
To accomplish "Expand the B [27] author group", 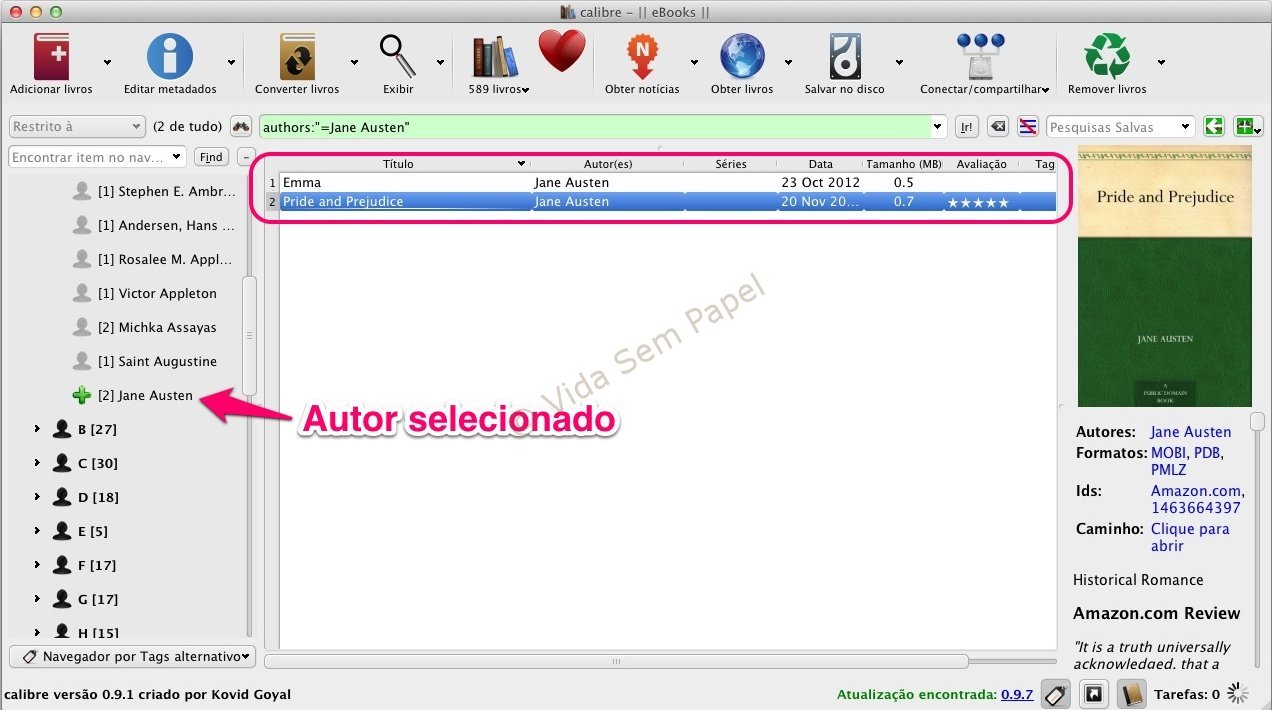I will 37,429.
